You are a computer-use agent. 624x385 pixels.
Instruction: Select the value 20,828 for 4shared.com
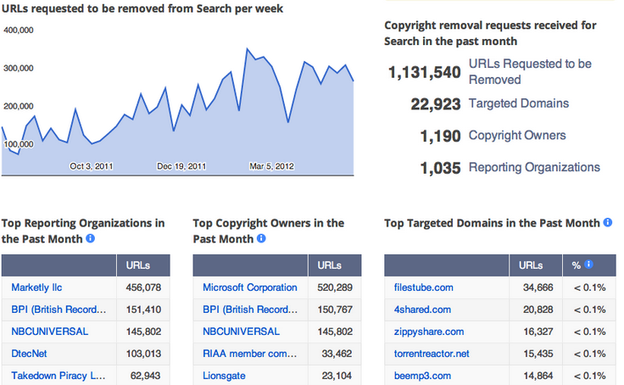pos(538,309)
